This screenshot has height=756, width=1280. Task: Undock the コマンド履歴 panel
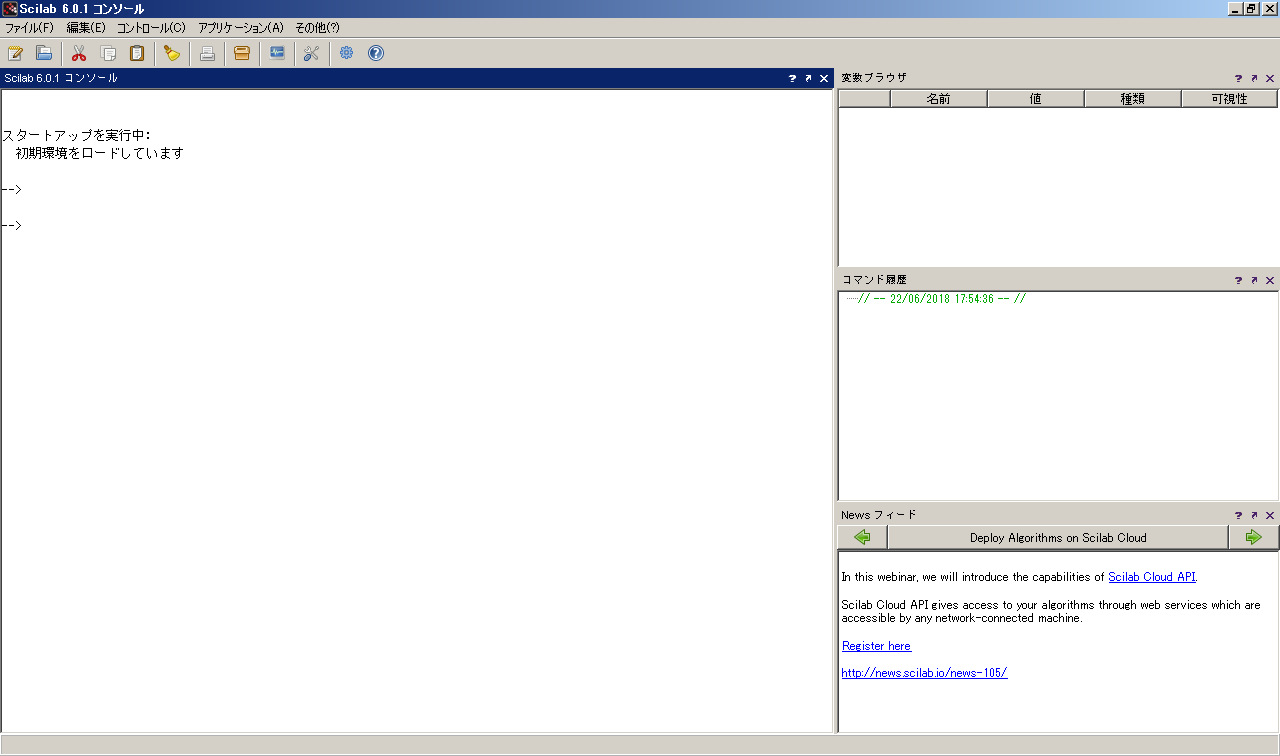1254,280
